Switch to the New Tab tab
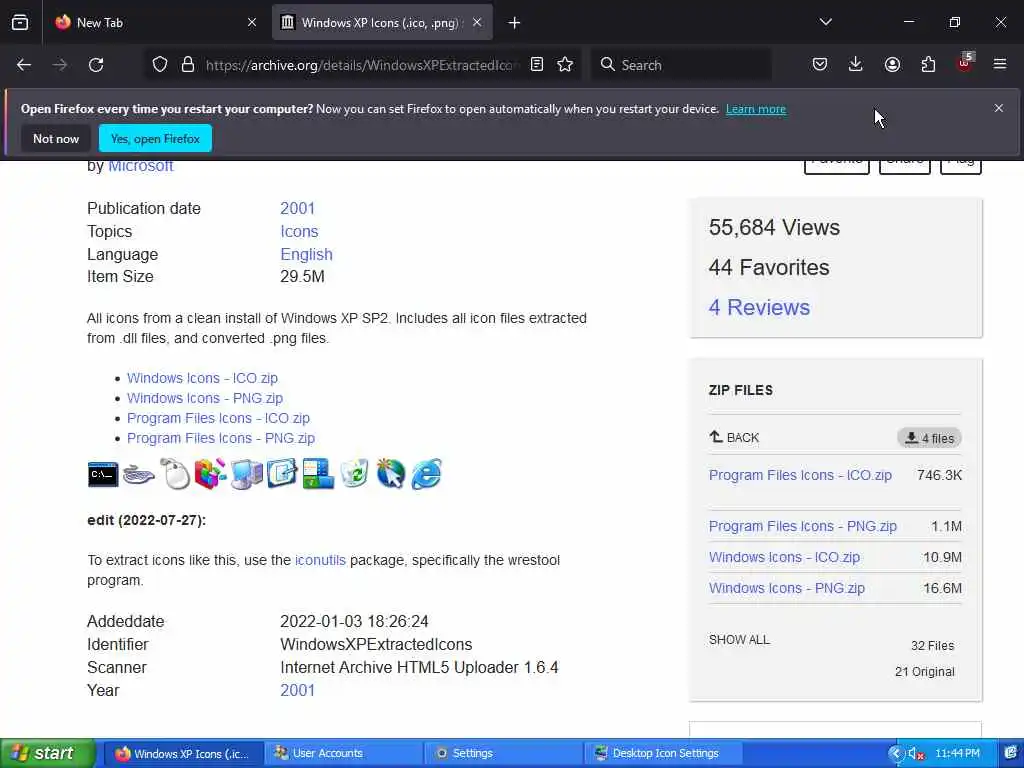Viewport: 1024px width, 768px height. click(x=156, y=22)
